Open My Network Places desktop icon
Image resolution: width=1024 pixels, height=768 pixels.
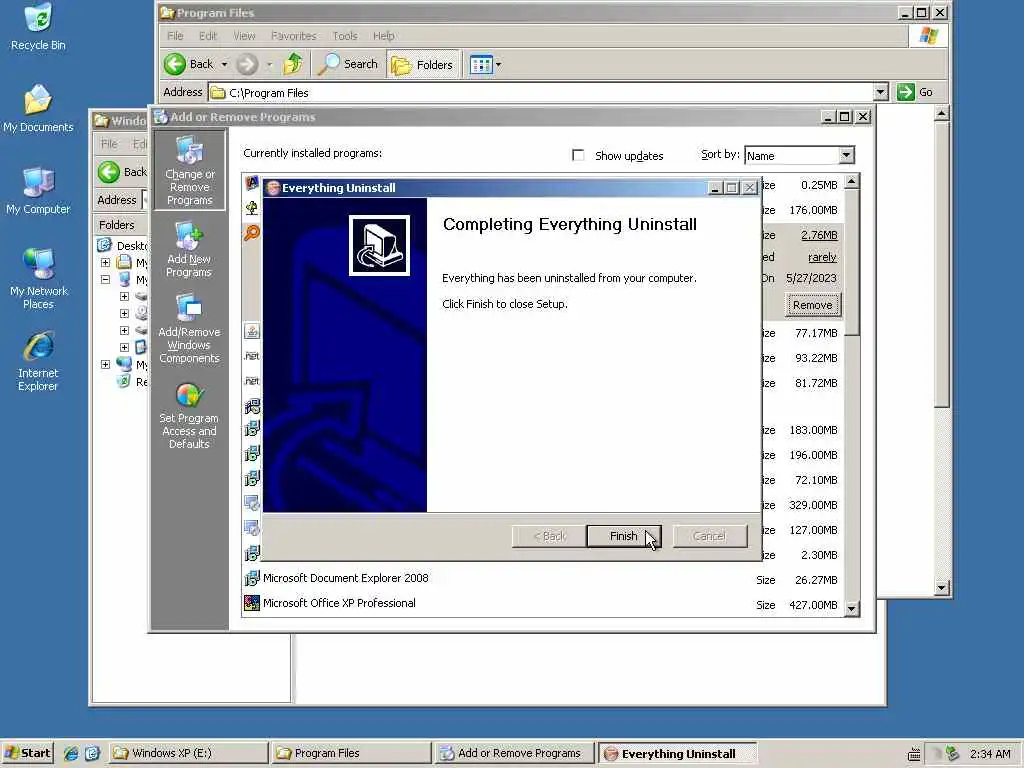click(x=38, y=279)
